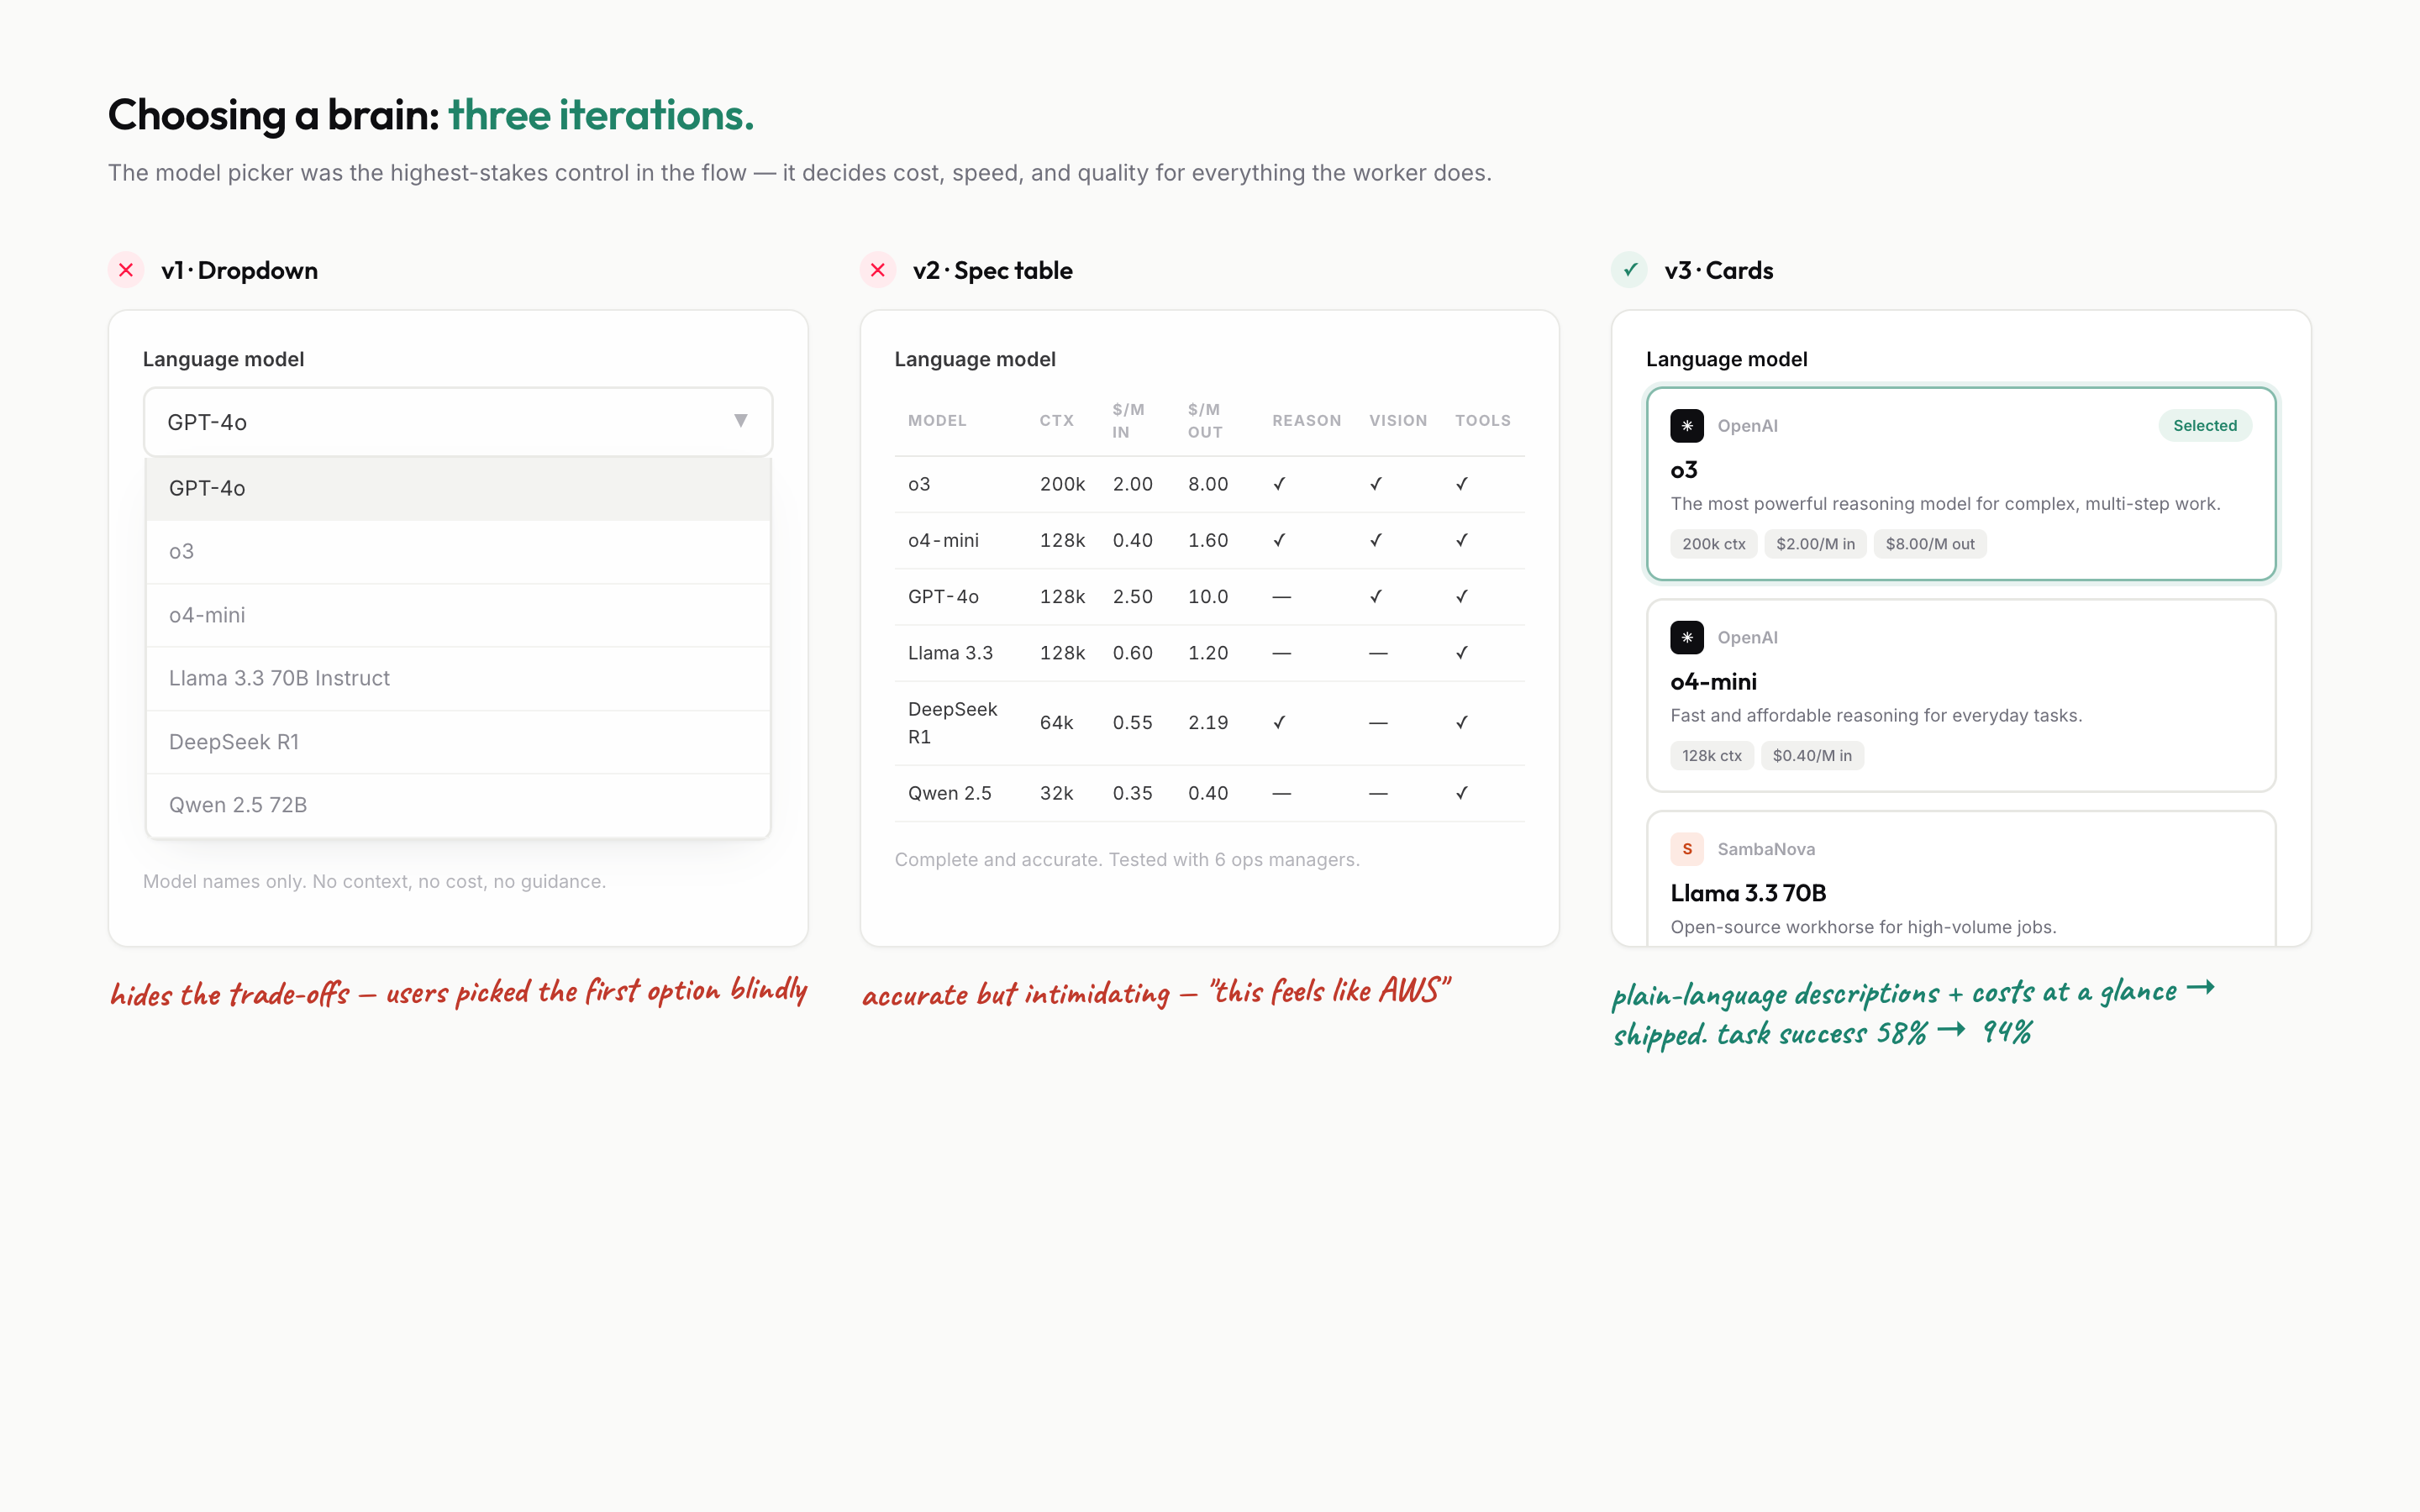Click the 128k ctx chip on o4-mini card
Viewport: 2420px width, 1512px height.
tap(1711, 756)
